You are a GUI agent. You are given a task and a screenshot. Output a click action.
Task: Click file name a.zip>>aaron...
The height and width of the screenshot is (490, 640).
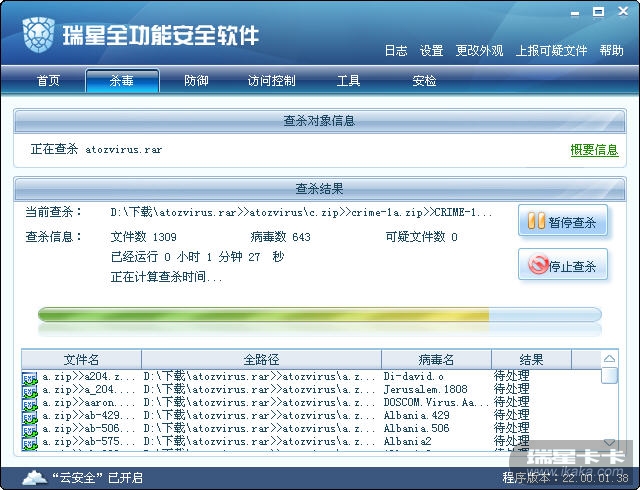[x=89, y=402]
